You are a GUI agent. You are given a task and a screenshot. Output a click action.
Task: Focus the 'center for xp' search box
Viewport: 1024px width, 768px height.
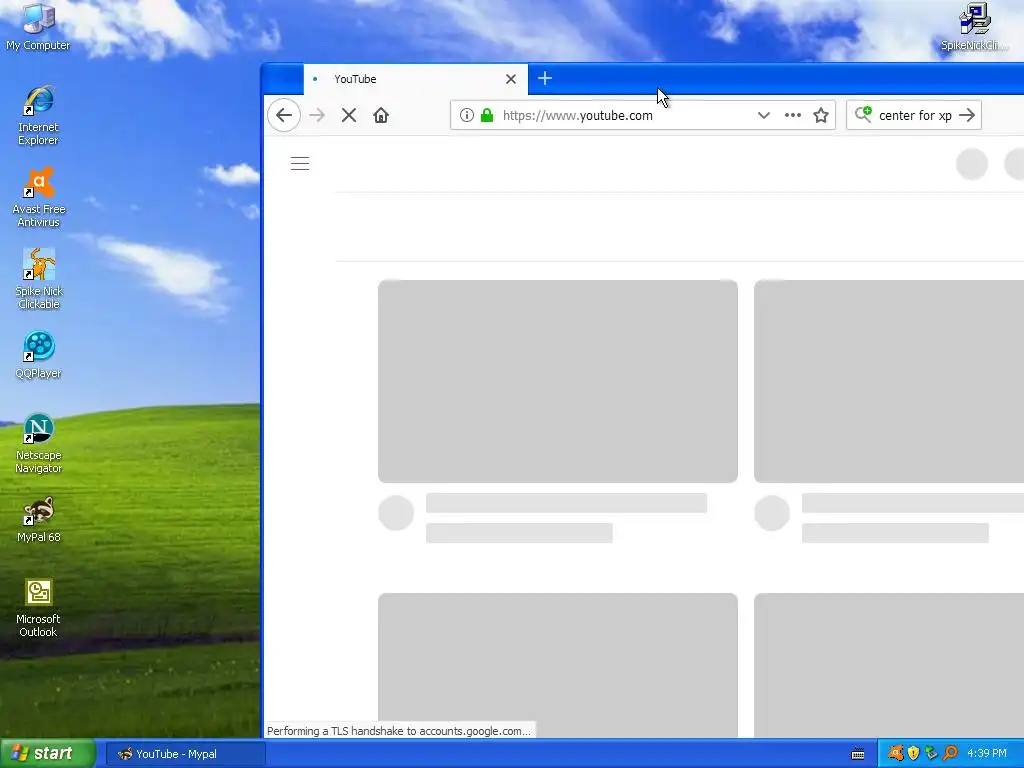915,116
